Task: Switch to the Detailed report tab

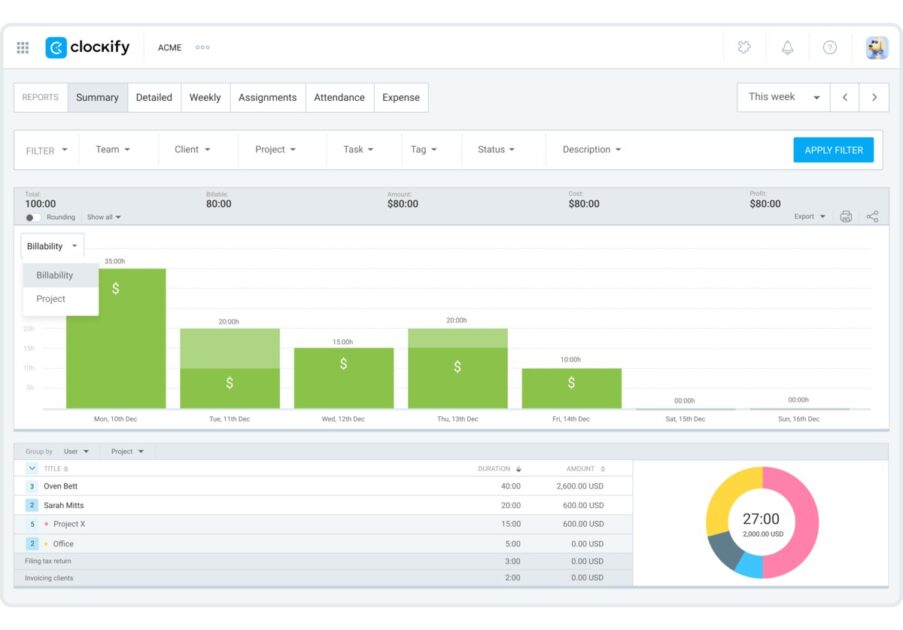Action: coord(154,98)
